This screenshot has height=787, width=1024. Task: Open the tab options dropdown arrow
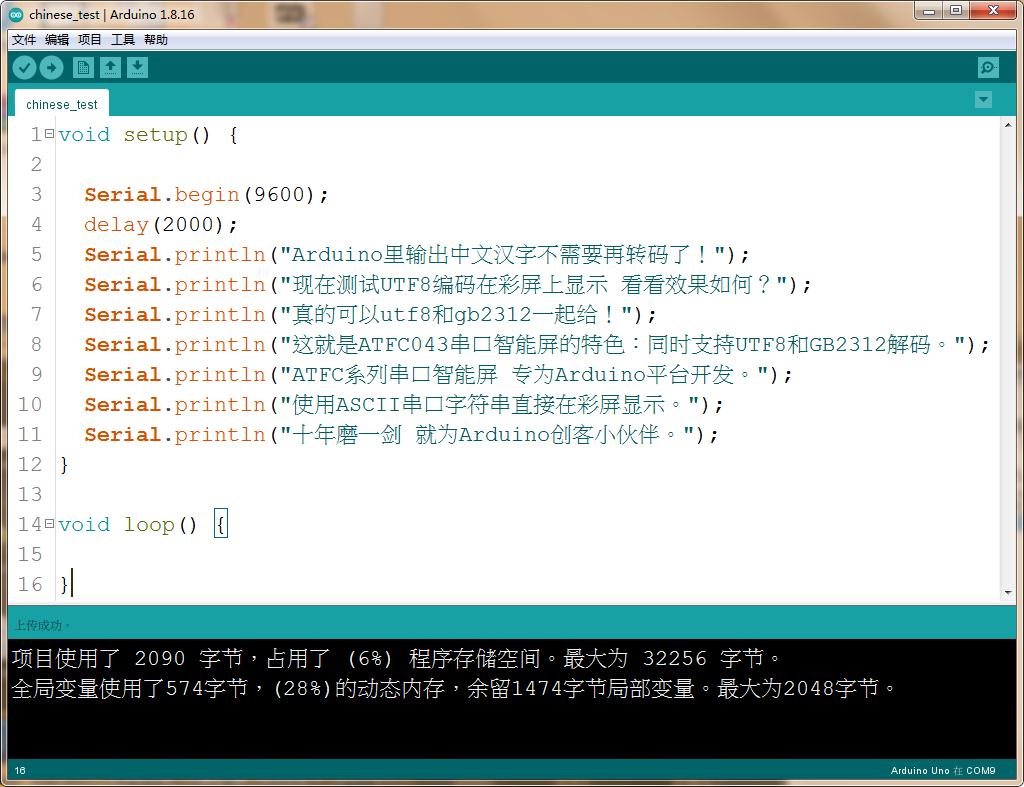984,99
